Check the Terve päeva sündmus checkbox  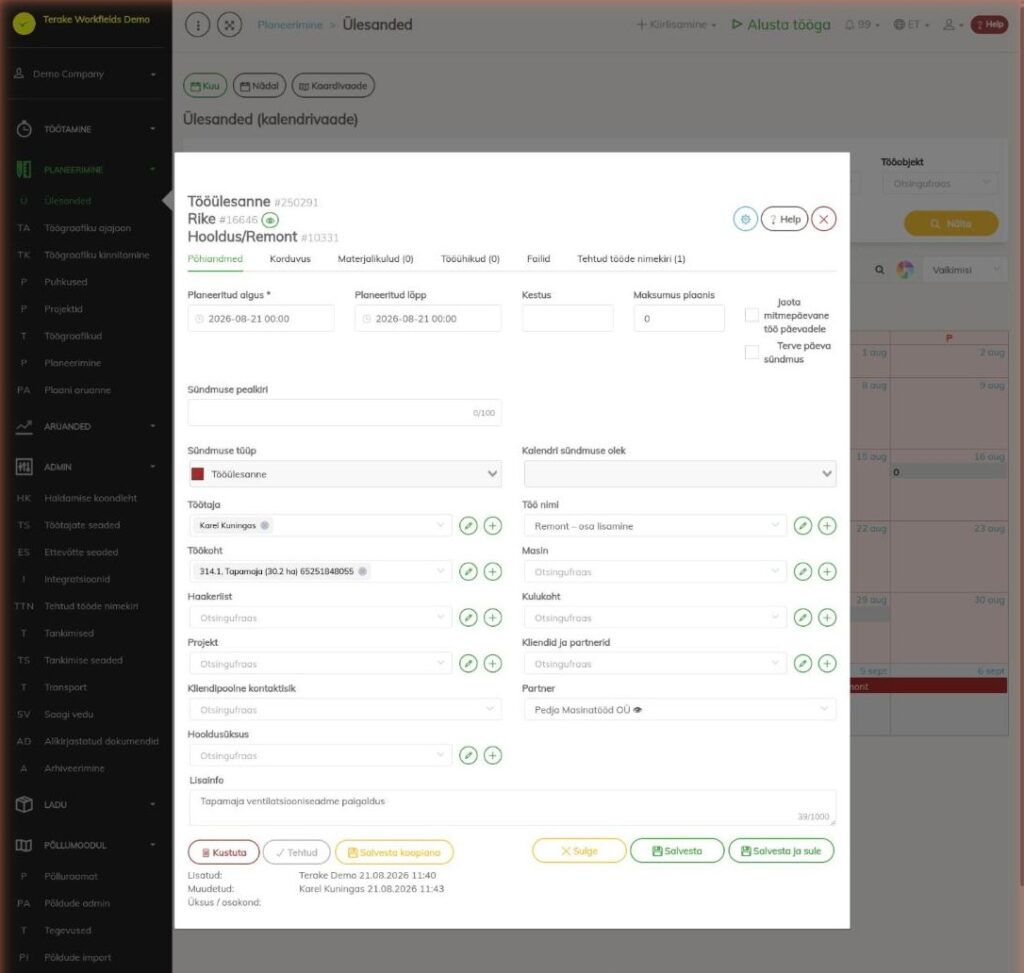(752, 352)
